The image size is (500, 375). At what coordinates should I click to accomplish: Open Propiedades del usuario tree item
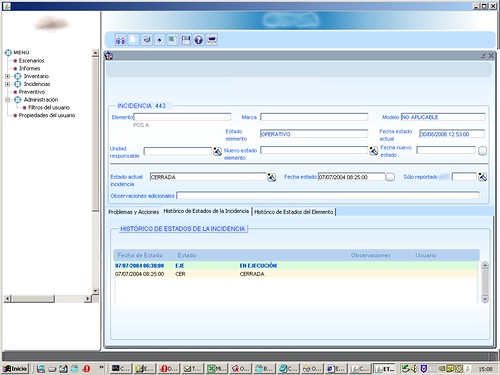(x=47, y=115)
